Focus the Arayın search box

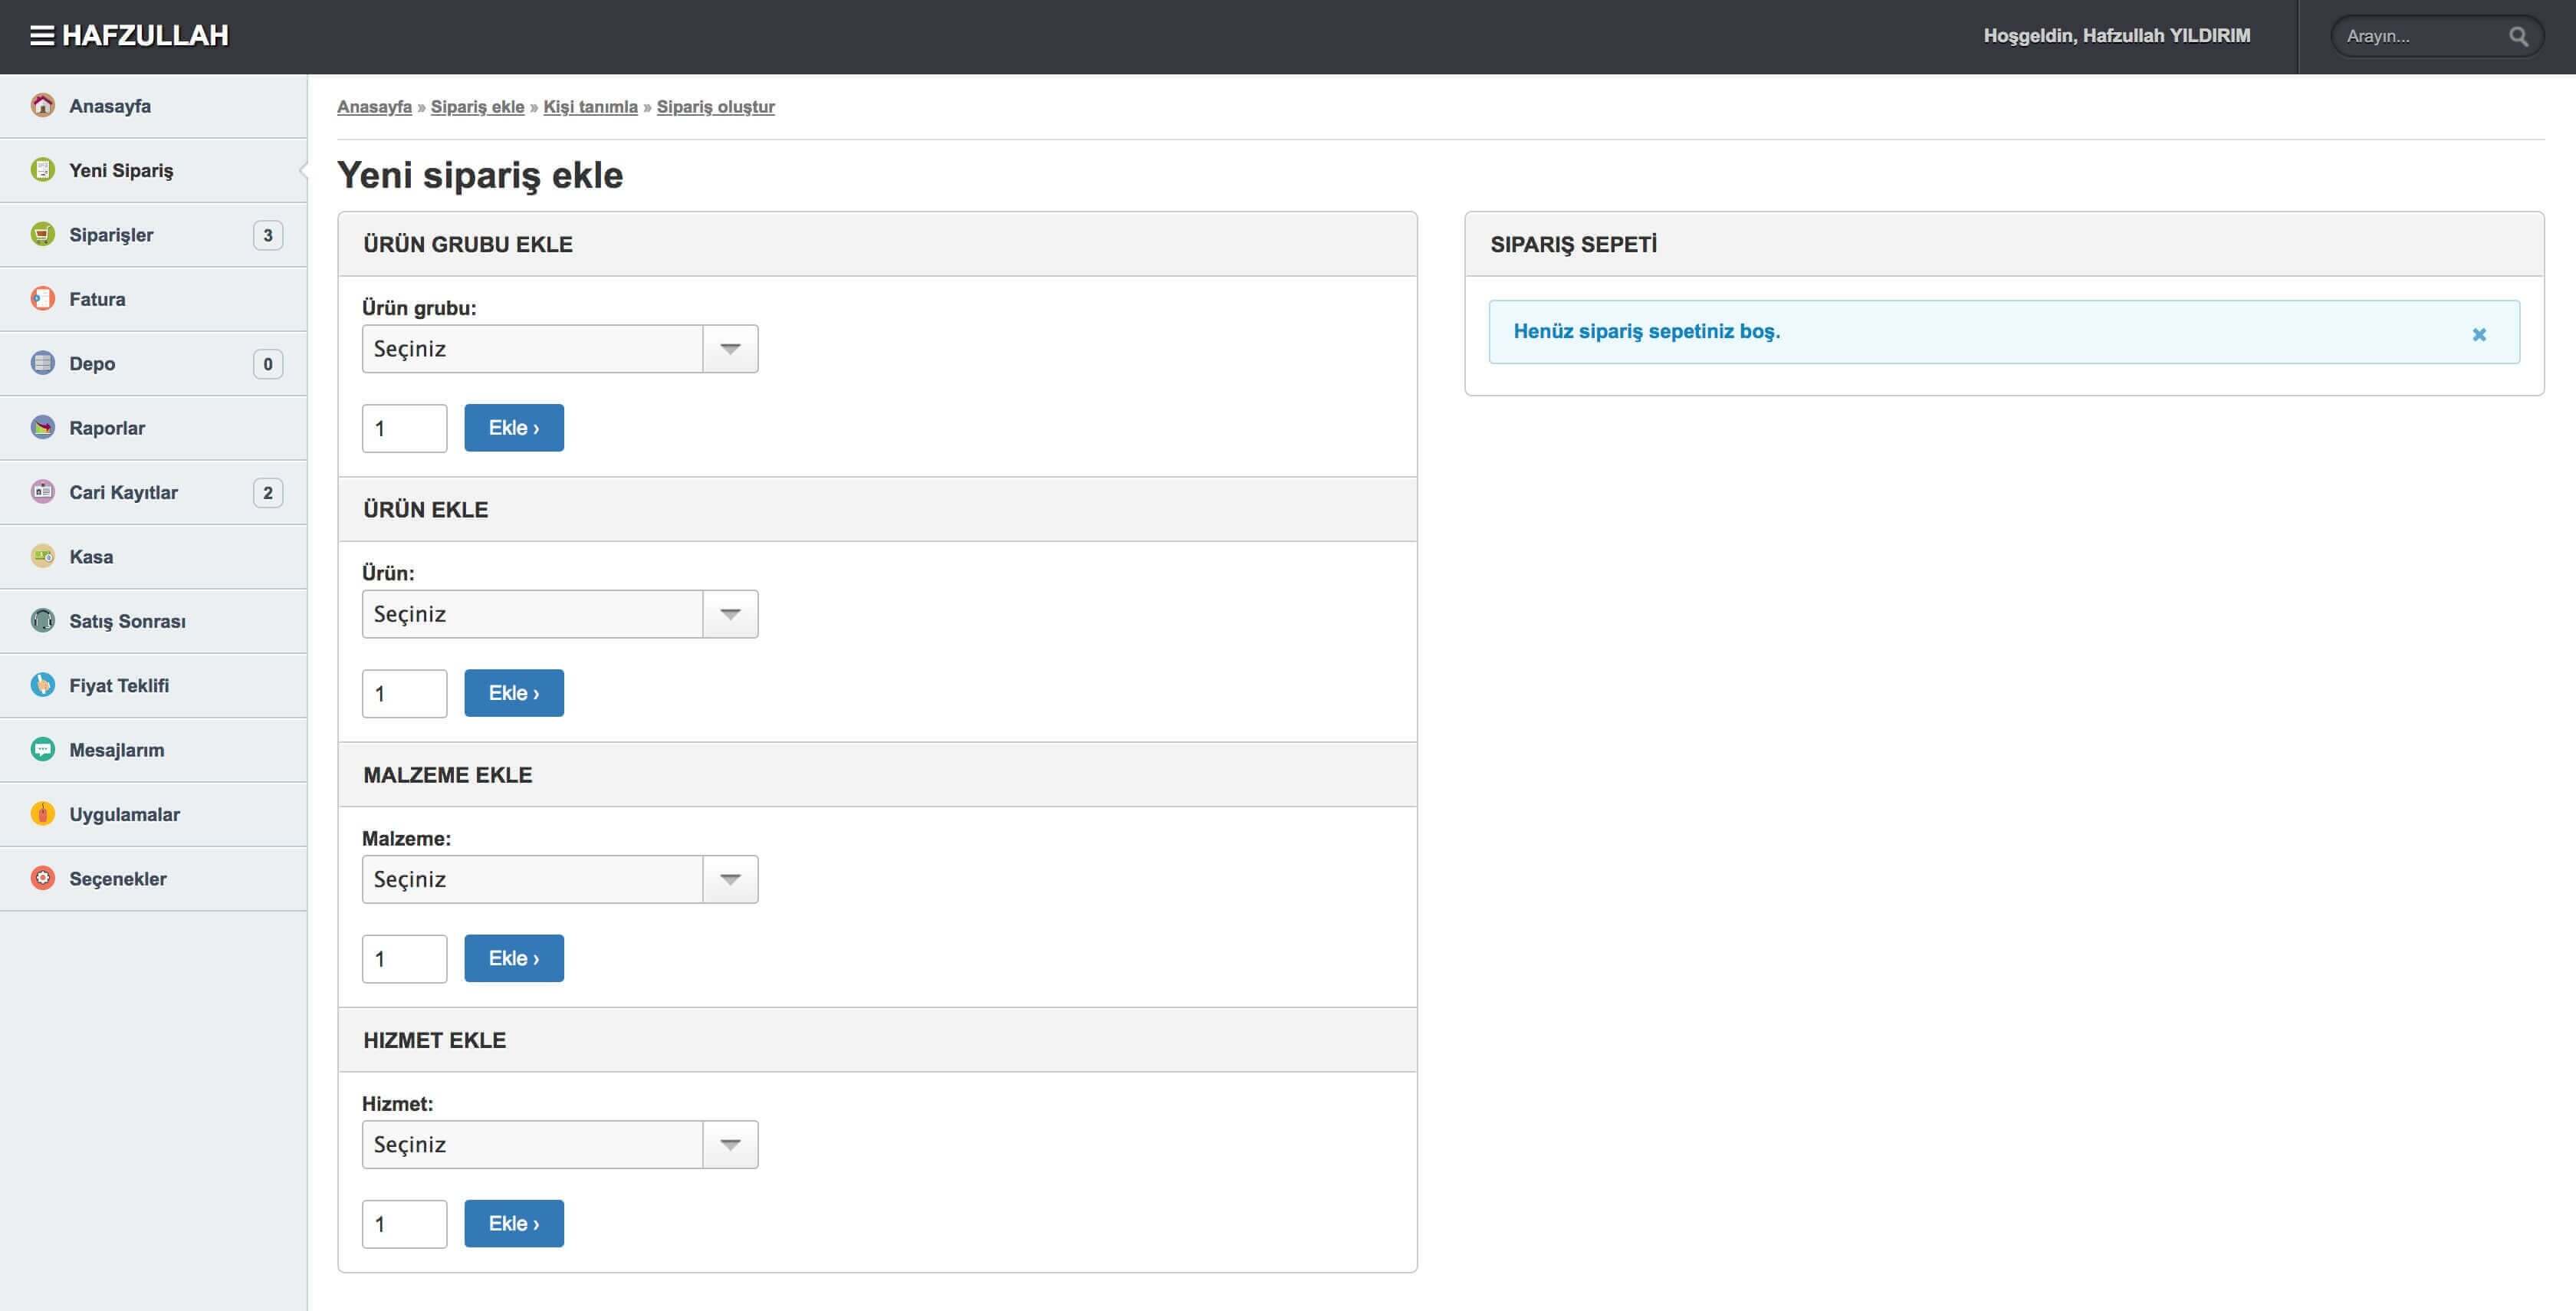[2420, 37]
